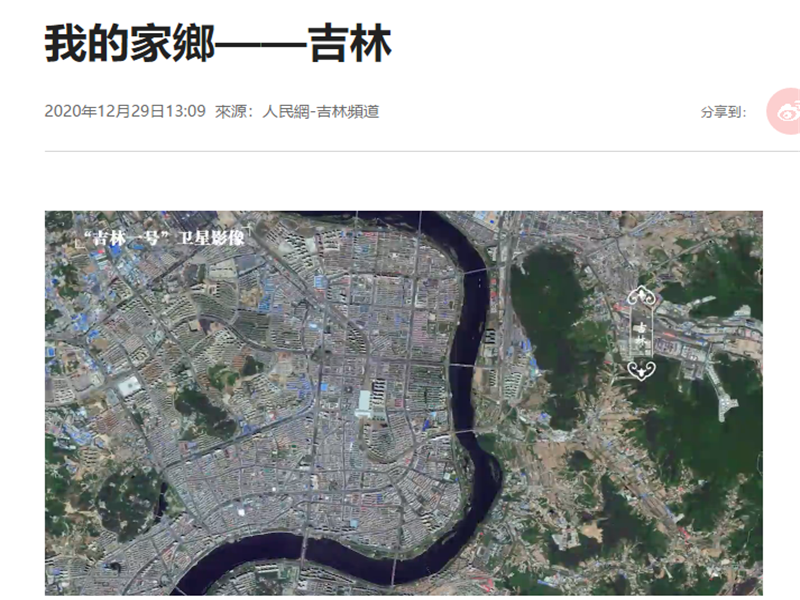Click the lower cloud ornament below 吉林 label

[x=641, y=369]
